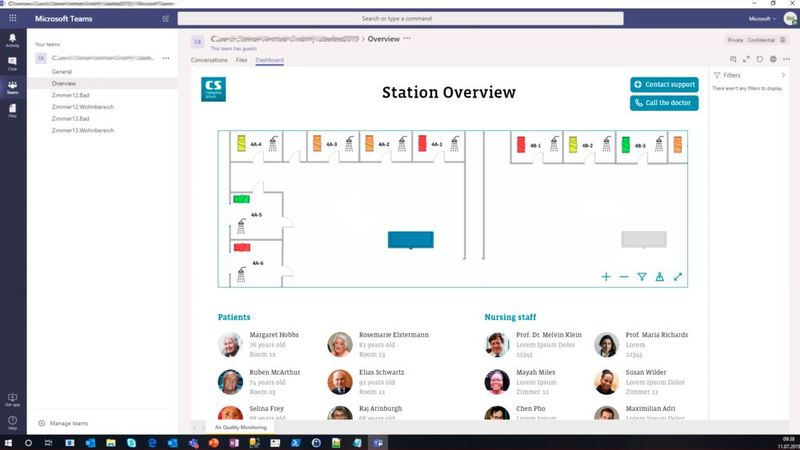Click the shower icon in room 4A-5
This screenshot has width=800, height=450.
[x=241, y=226]
